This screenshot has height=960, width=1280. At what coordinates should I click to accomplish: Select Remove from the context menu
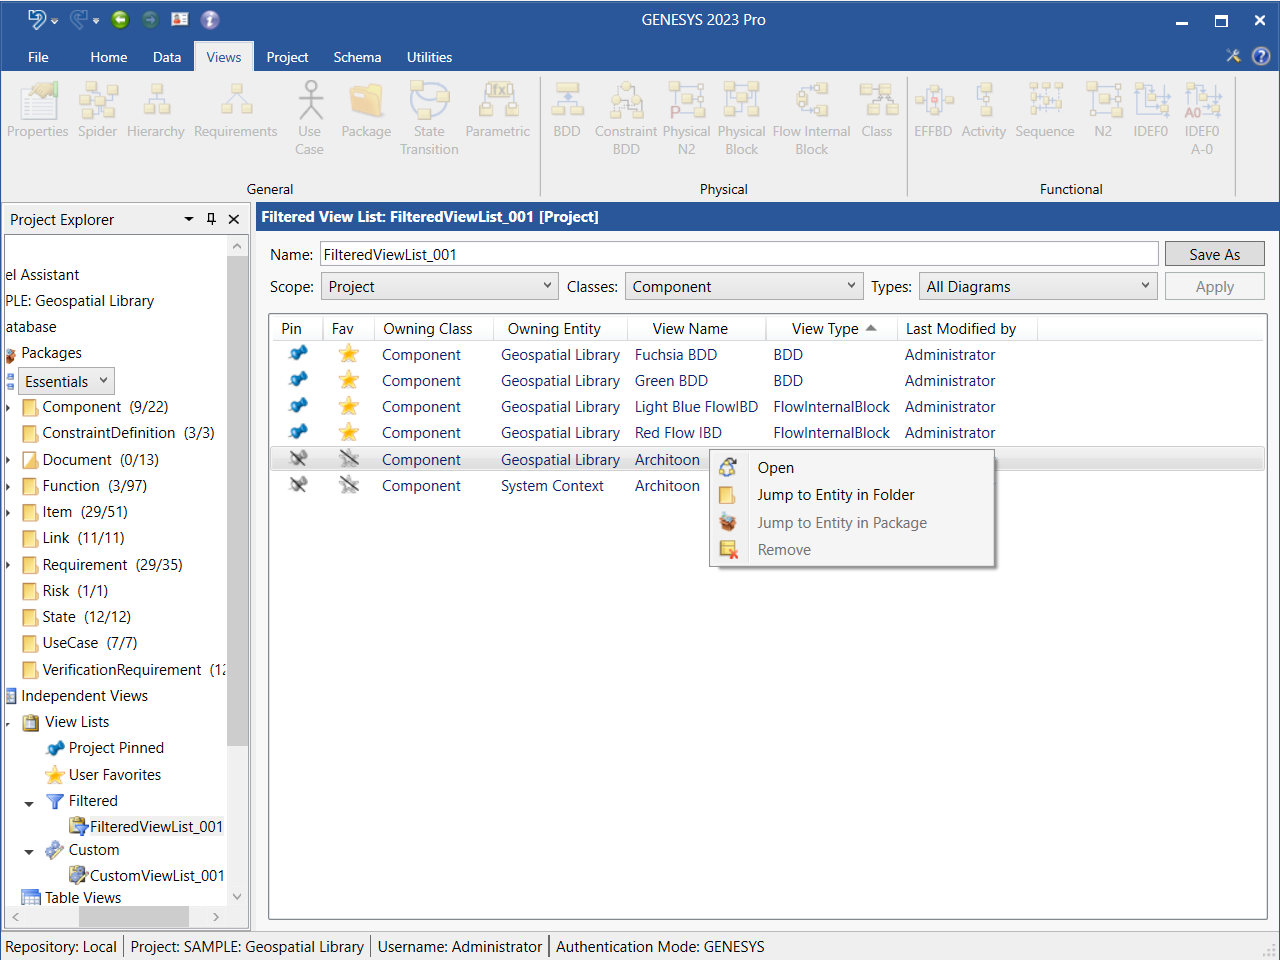pos(784,550)
